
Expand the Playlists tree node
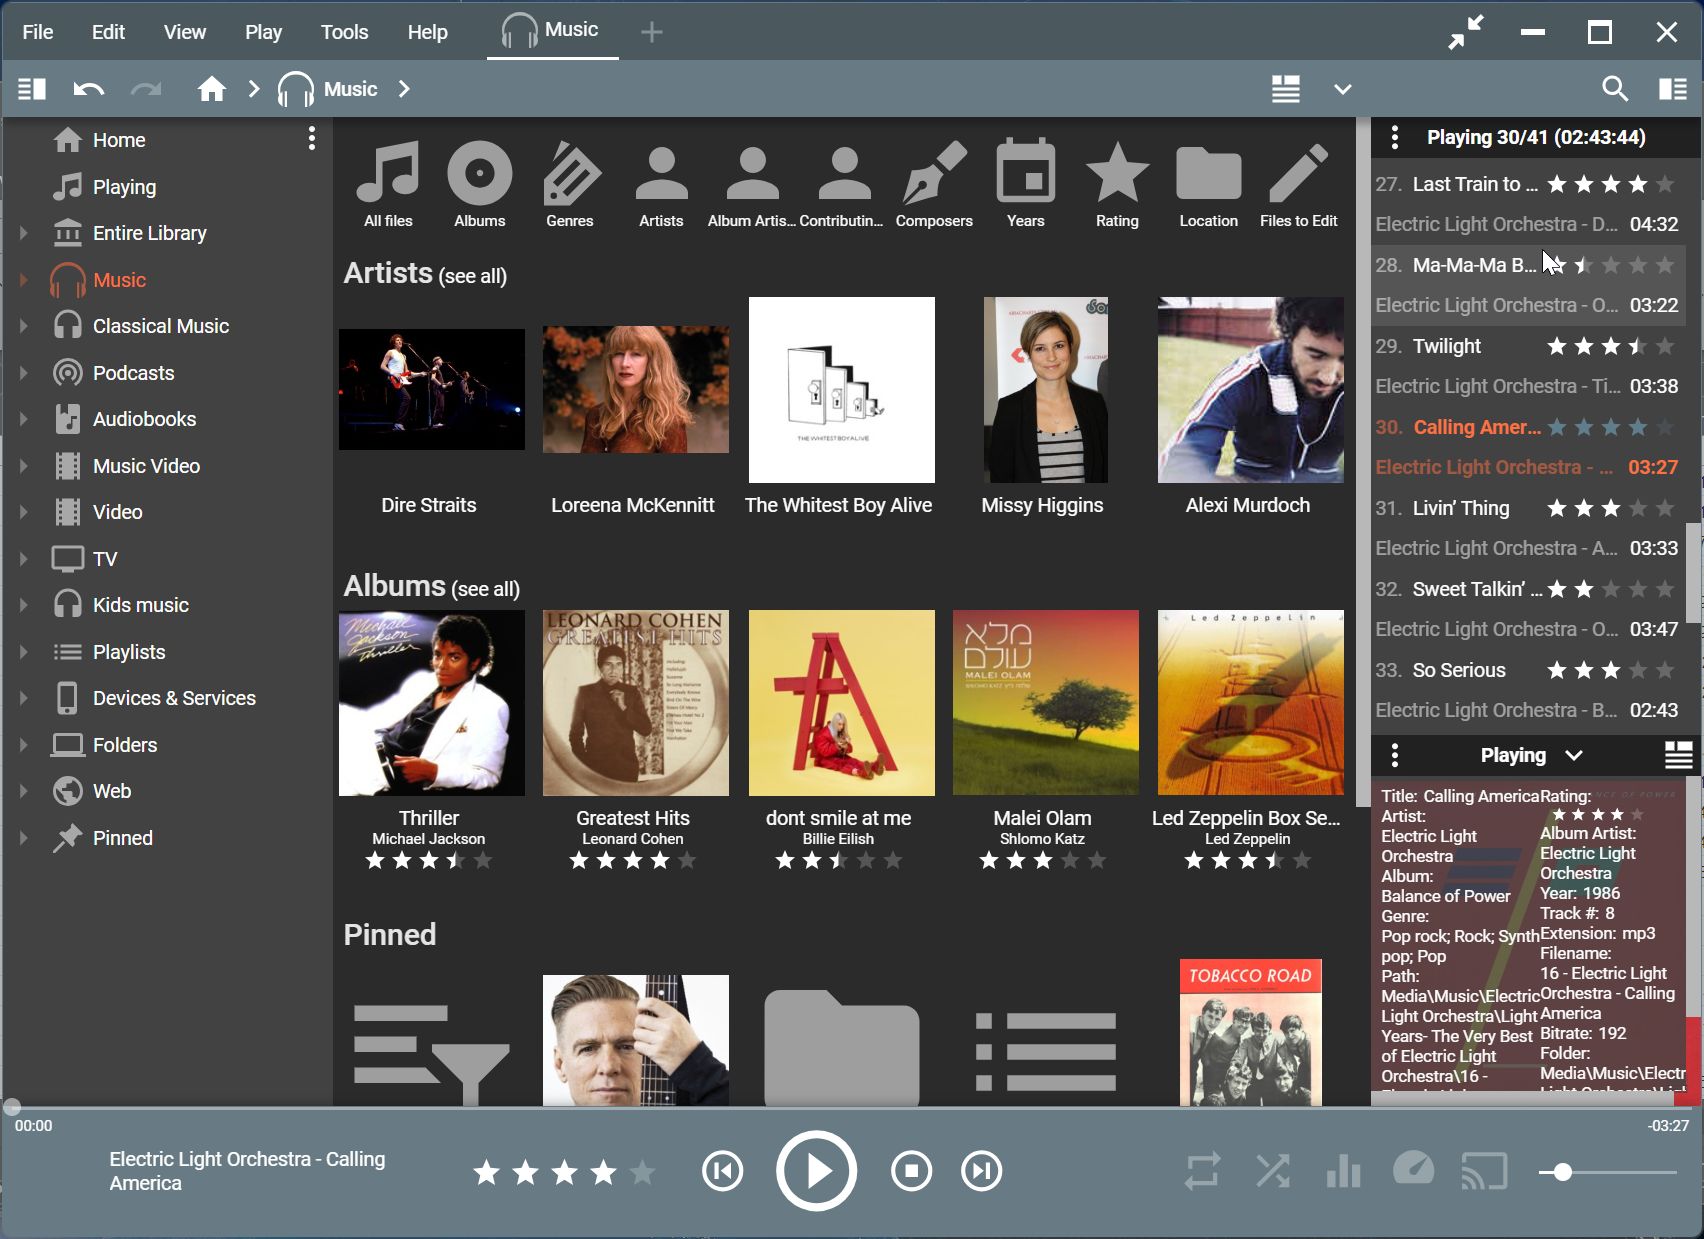[x=23, y=652]
